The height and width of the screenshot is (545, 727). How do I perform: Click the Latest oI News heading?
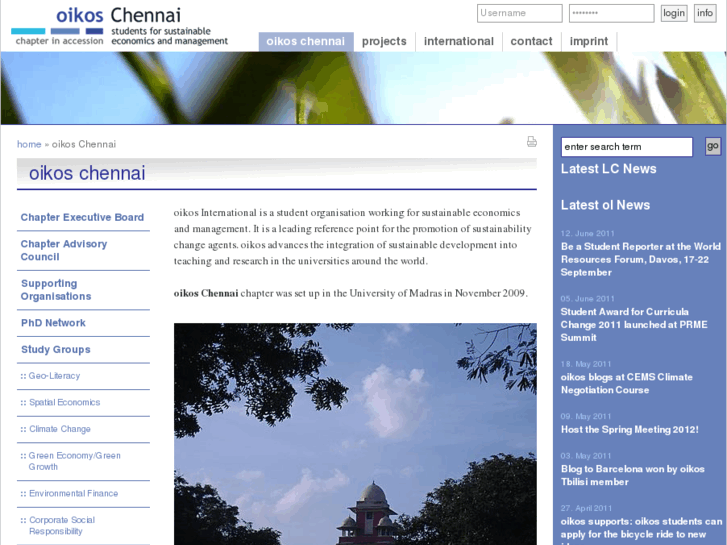(605, 205)
